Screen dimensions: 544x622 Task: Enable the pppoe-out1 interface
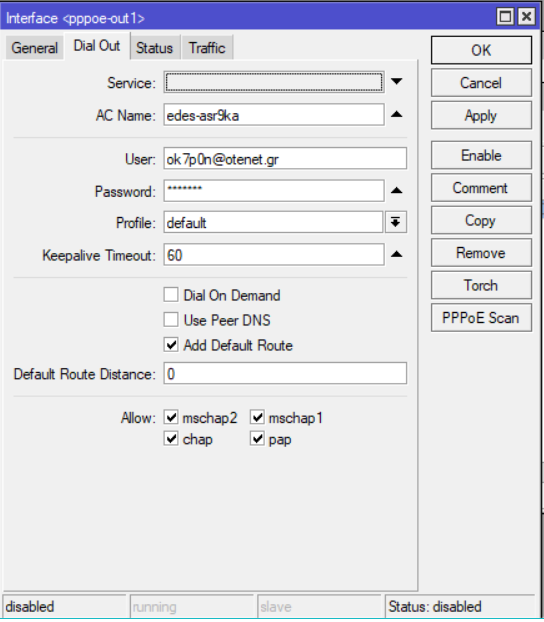coord(481,155)
